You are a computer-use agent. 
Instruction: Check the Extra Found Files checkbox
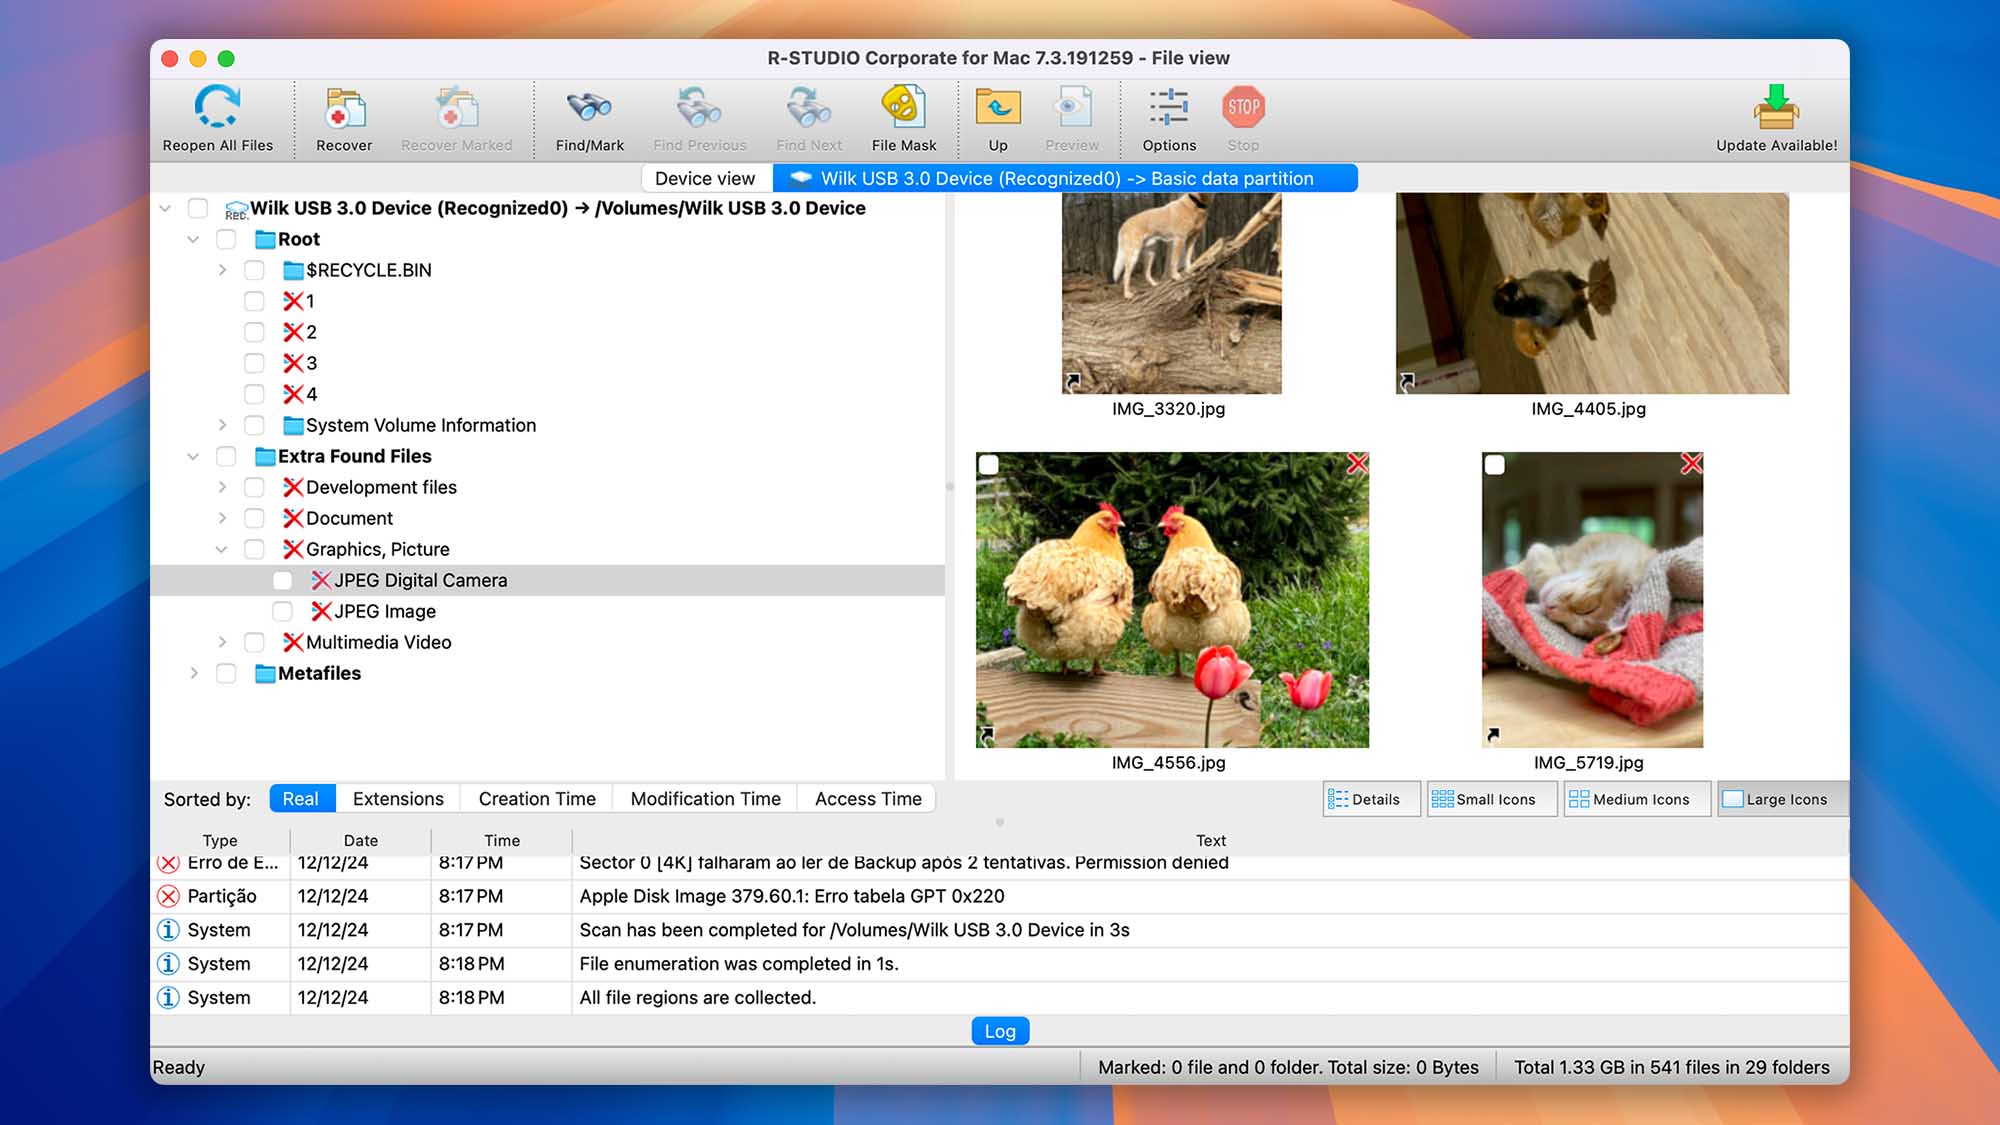pyautogui.click(x=227, y=456)
